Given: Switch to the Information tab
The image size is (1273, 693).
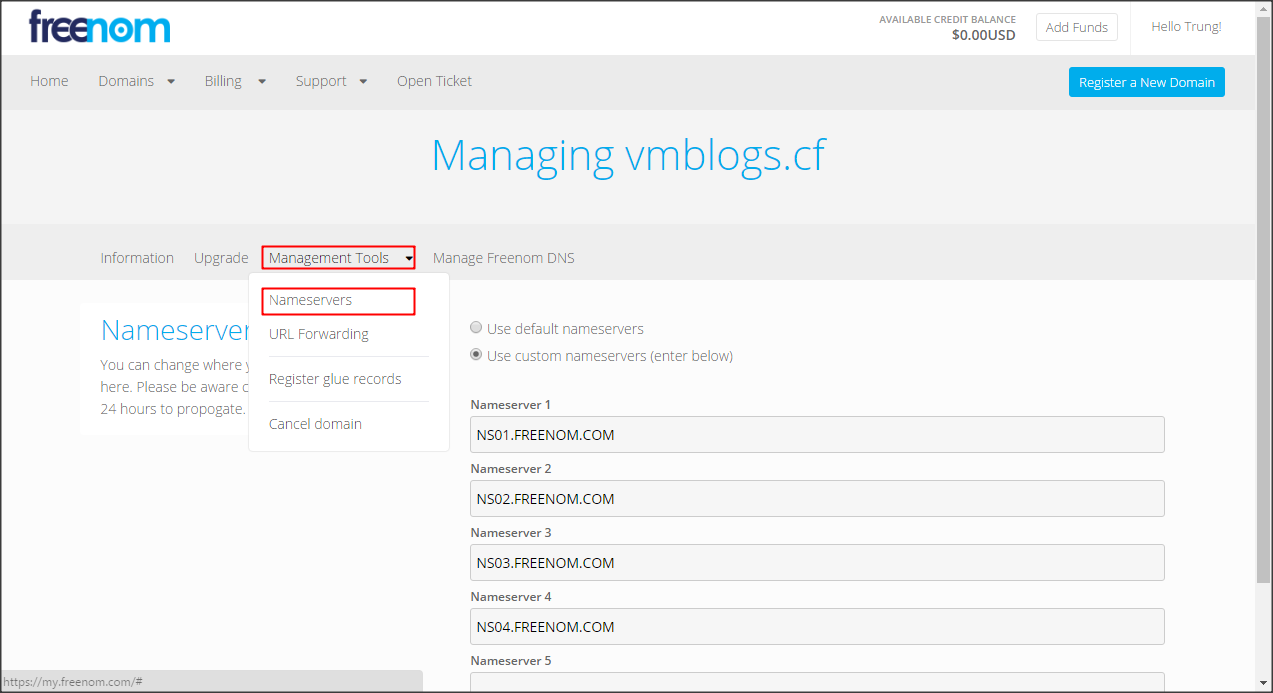Looking at the screenshot, I should [137, 258].
